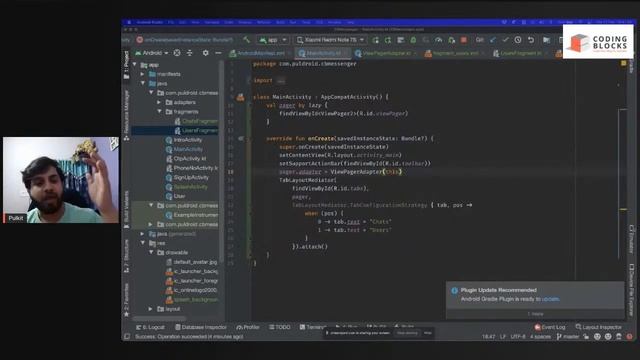The height and width of the screenshot is (360, 640).
Task: Open the Profiler tool window
Action: (248, 327)
